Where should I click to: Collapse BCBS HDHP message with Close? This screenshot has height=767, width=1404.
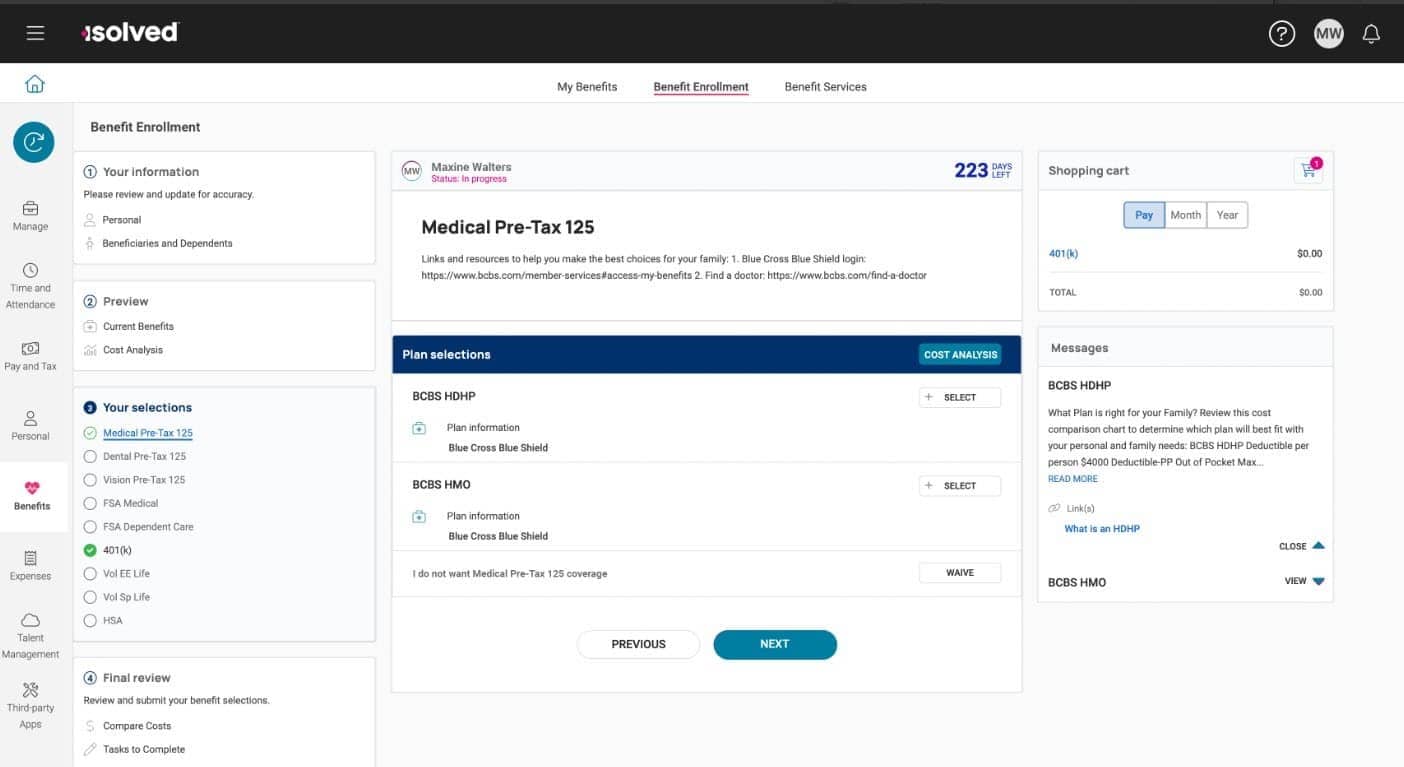[1301, 546]
